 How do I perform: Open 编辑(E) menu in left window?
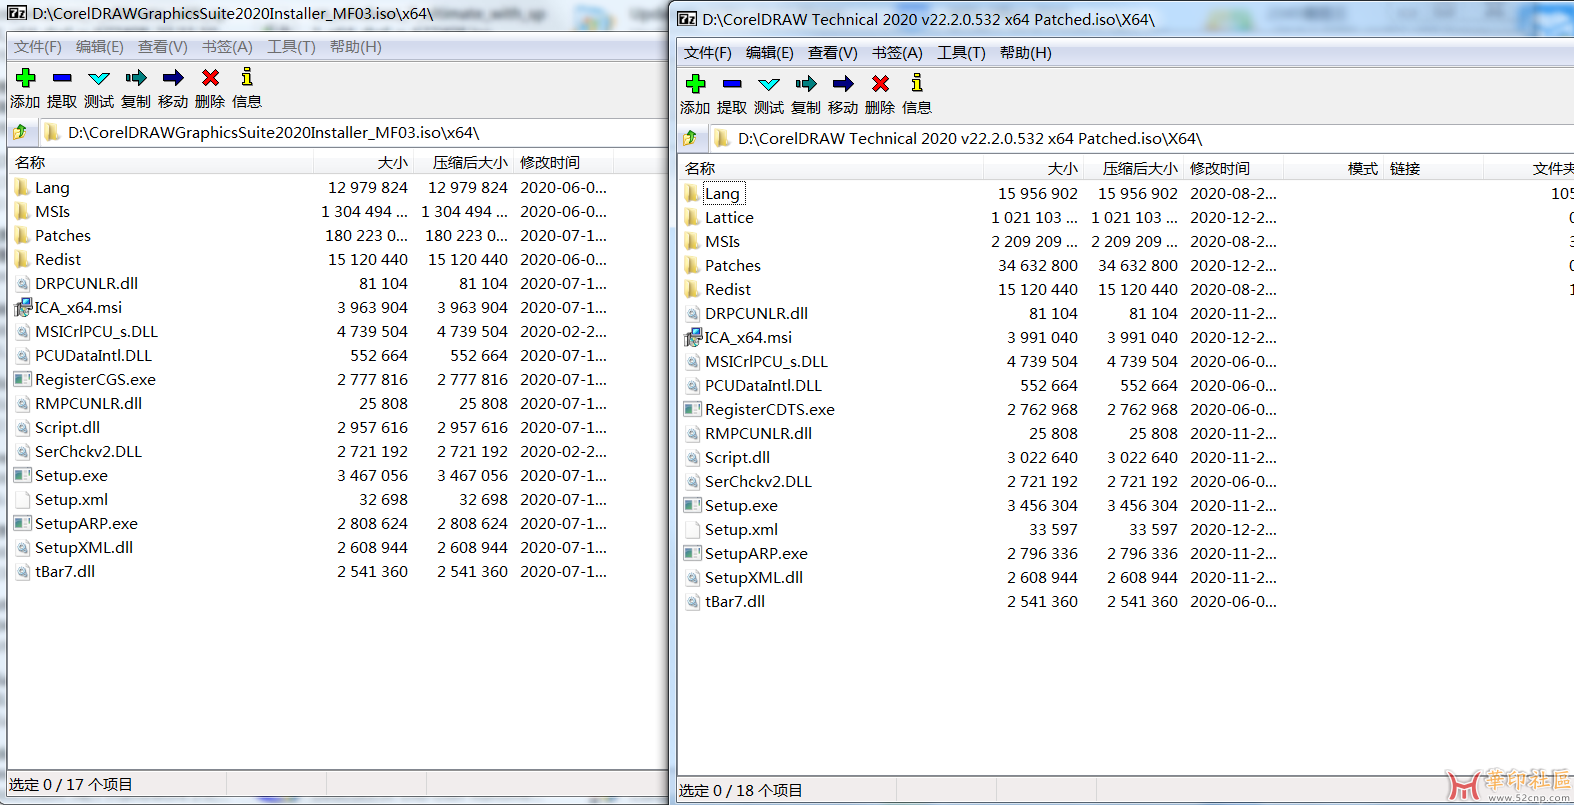click(100, 47)
